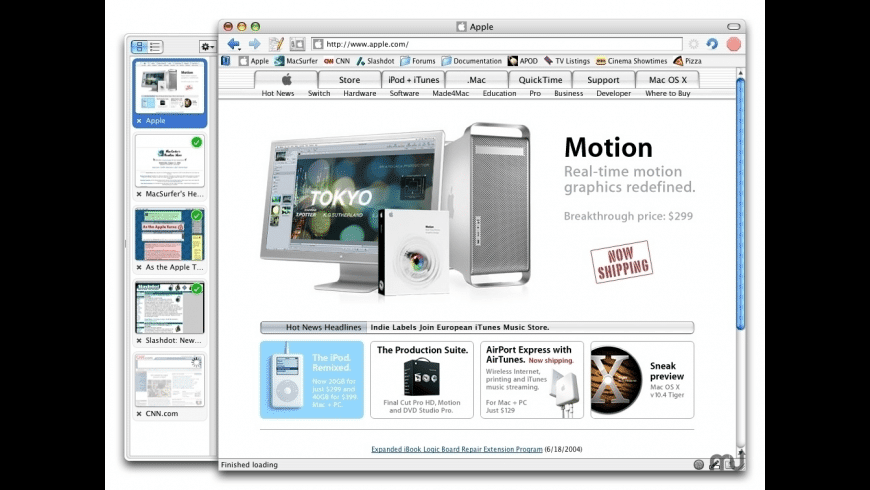
Task: Click the Indie Labels Join European iTunes headline
Action: coord(460,327)
